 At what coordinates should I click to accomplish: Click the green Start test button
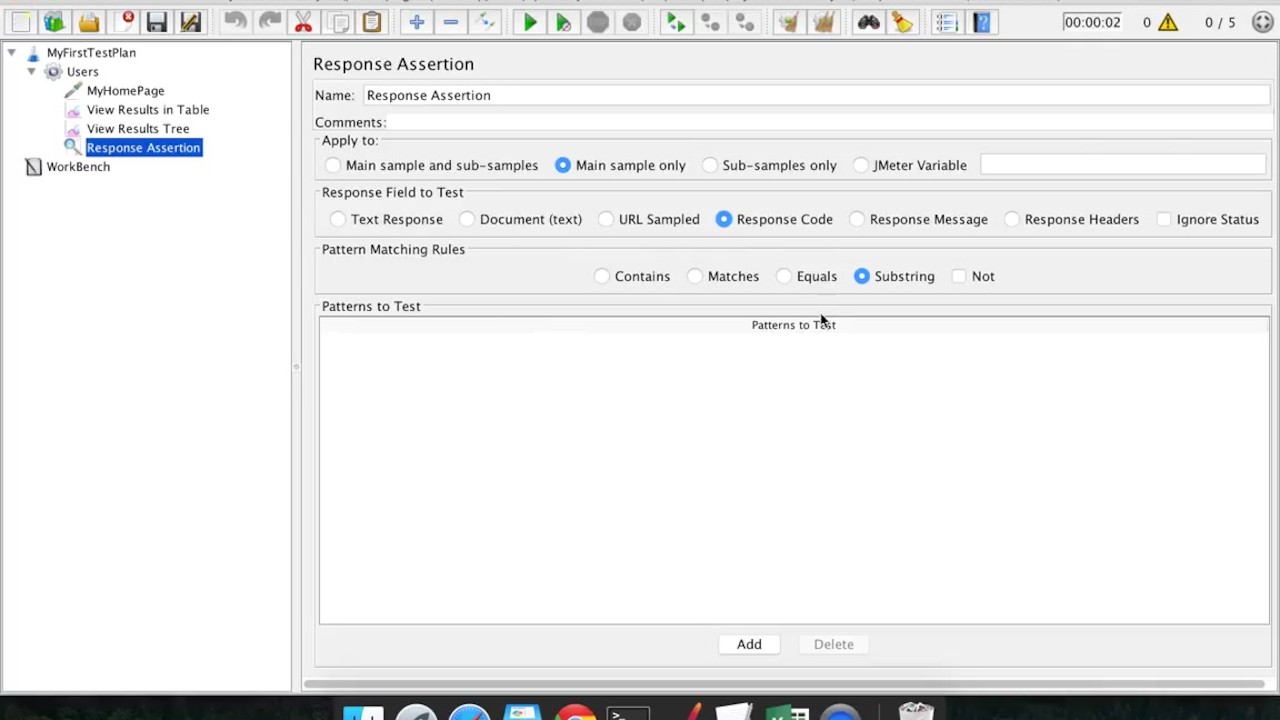pyautogui.click(x=530, y=22)
